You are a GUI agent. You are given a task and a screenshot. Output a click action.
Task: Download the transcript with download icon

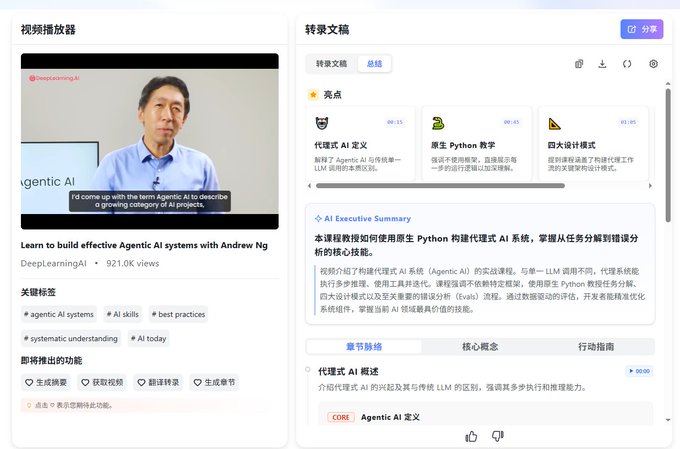[x=602, y=64]
